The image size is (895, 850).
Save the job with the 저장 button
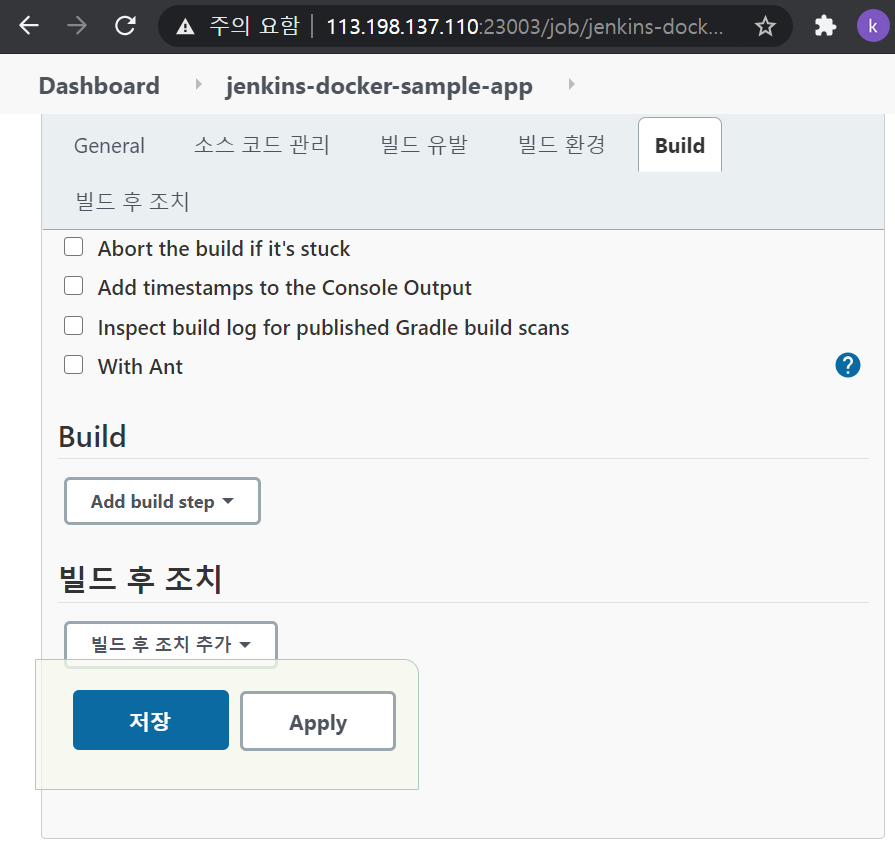coord(151,720)
